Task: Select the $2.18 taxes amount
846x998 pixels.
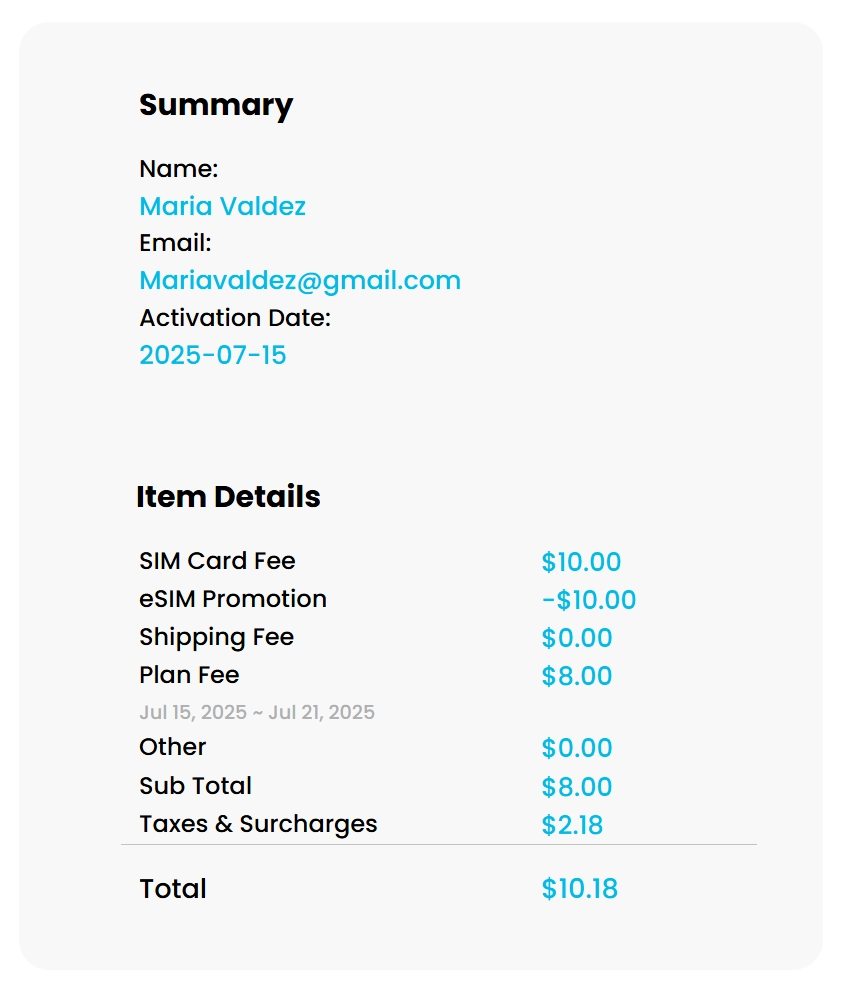Action: [572, 825]
